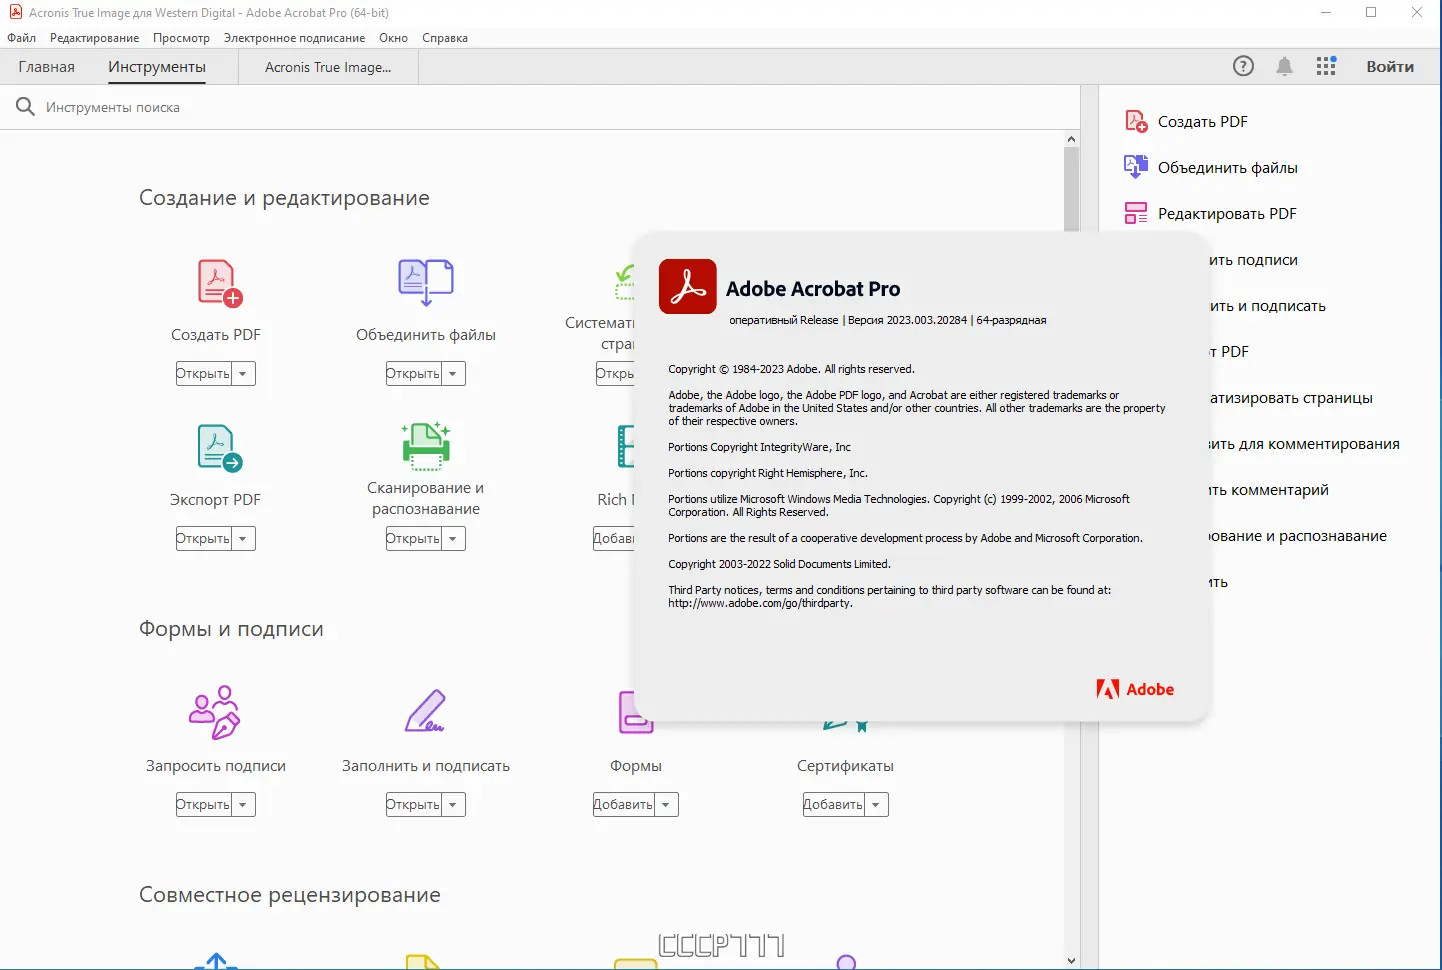Screen dimensions: 1442x970
Task: Open the adobe.com/go/thirdparty link
Action: tap(759, 603)
